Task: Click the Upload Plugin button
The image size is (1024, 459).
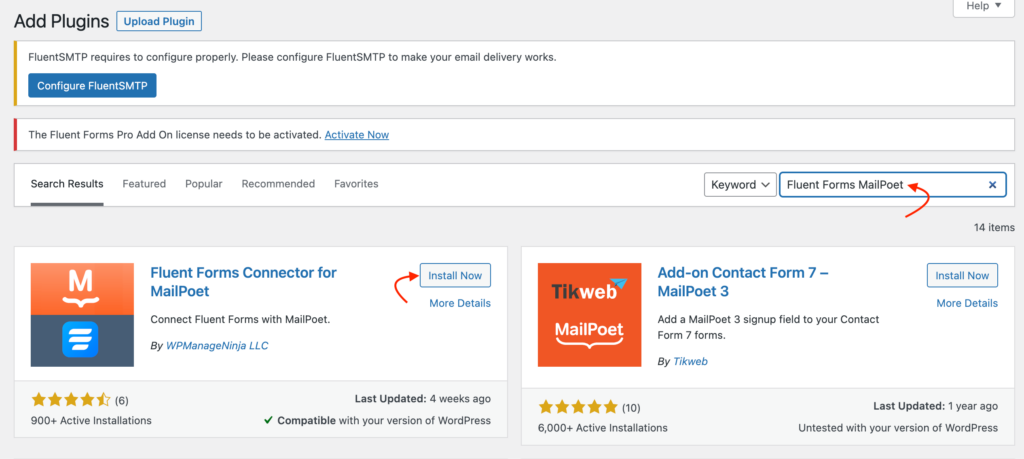Action: (159, 21)
